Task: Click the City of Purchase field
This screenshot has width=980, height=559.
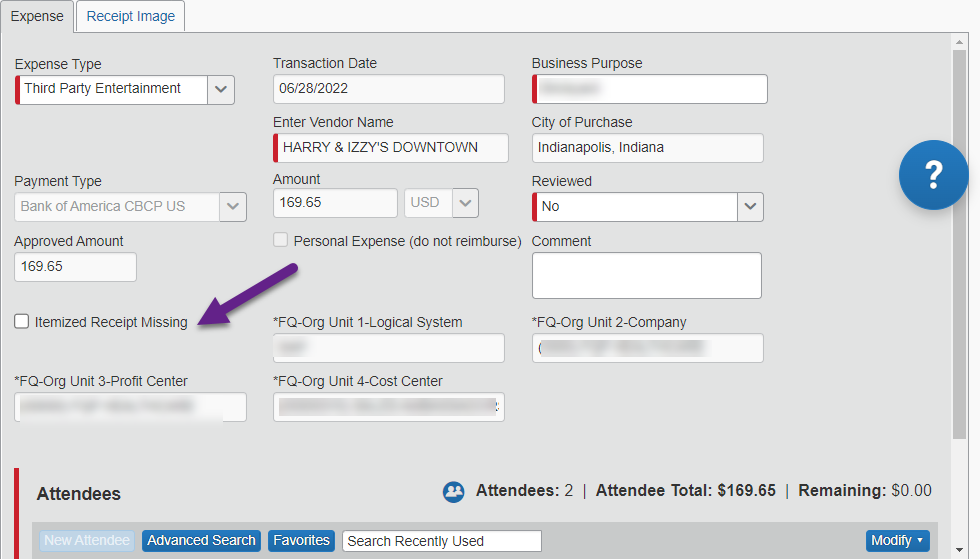Action: [647, 148]
